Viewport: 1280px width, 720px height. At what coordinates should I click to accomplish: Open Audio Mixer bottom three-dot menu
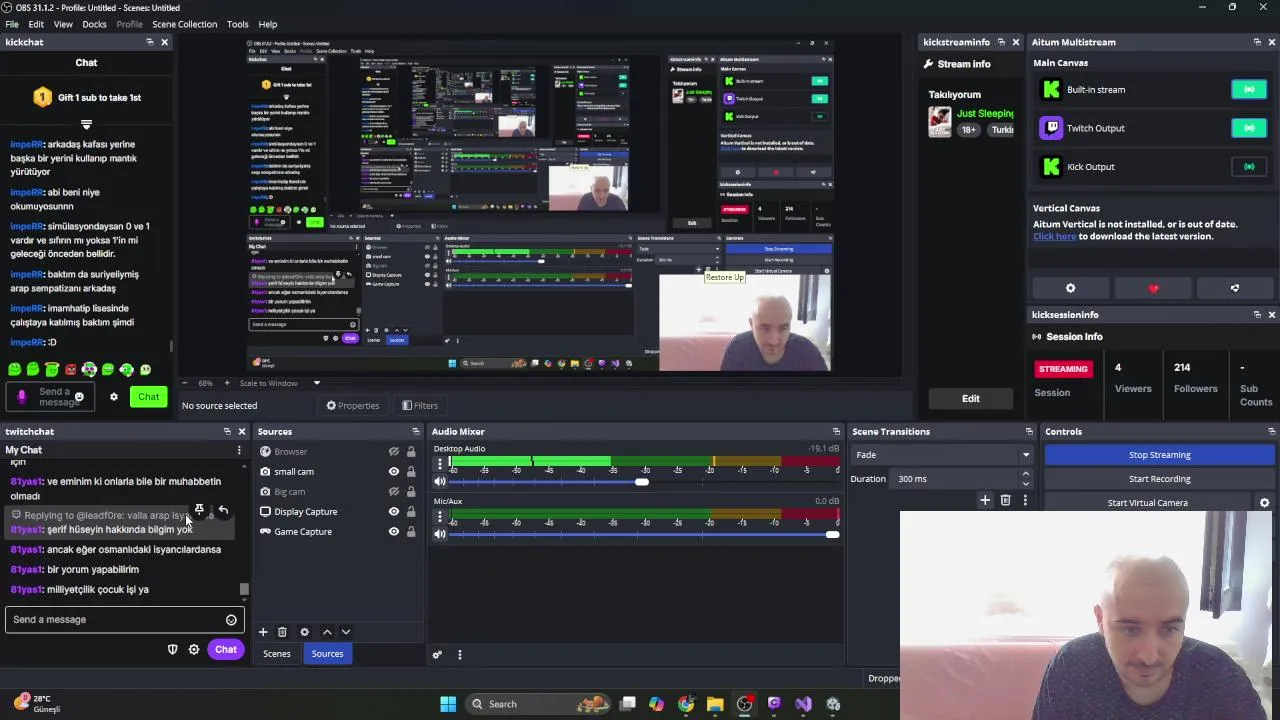(x=459, y=655)
